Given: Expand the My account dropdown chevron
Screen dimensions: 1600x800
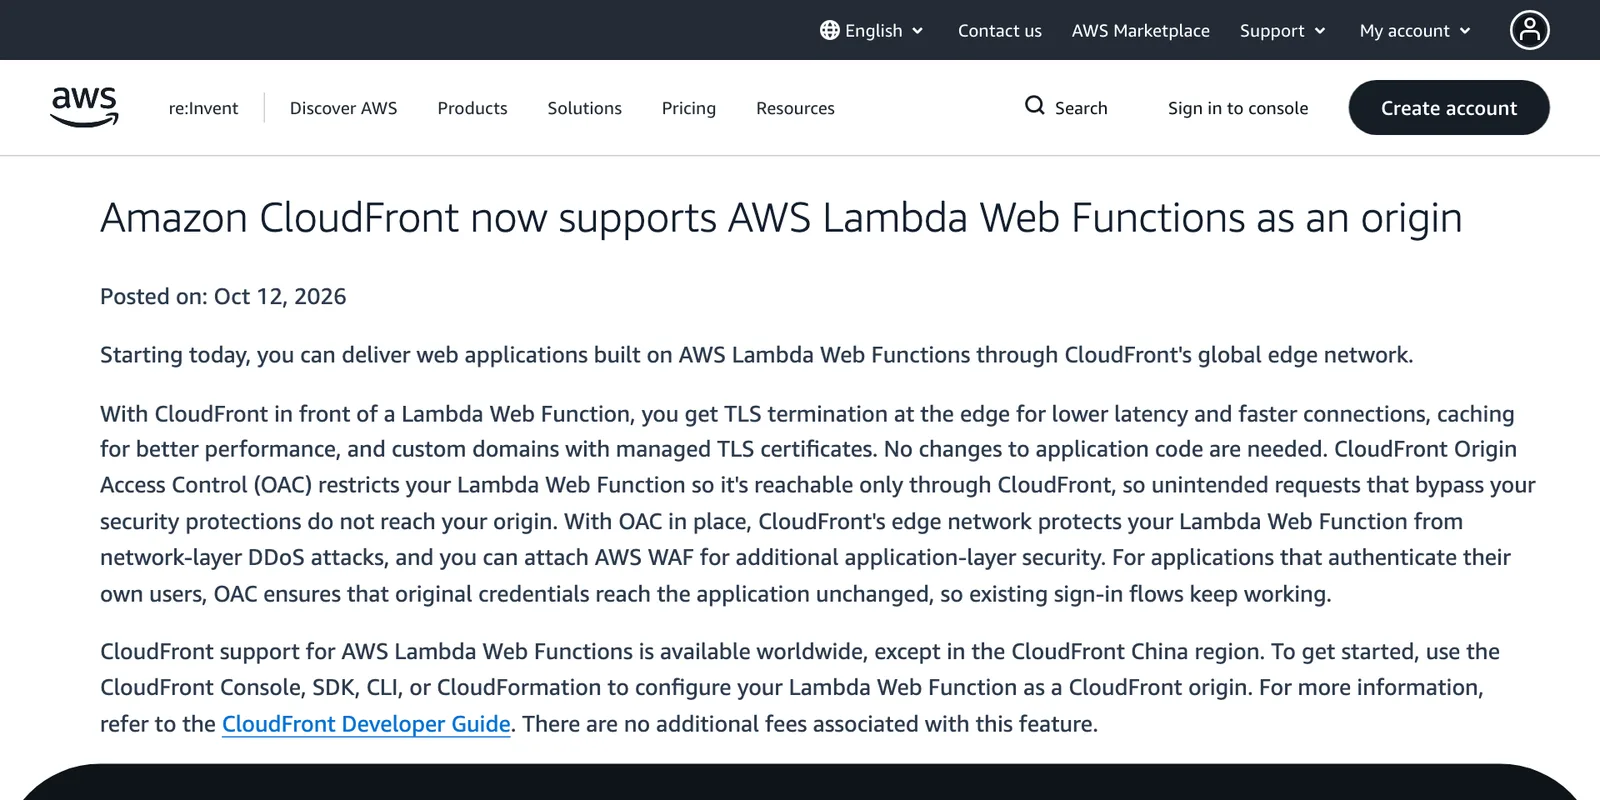Looking at the screenshot, I should (1465, 31).
